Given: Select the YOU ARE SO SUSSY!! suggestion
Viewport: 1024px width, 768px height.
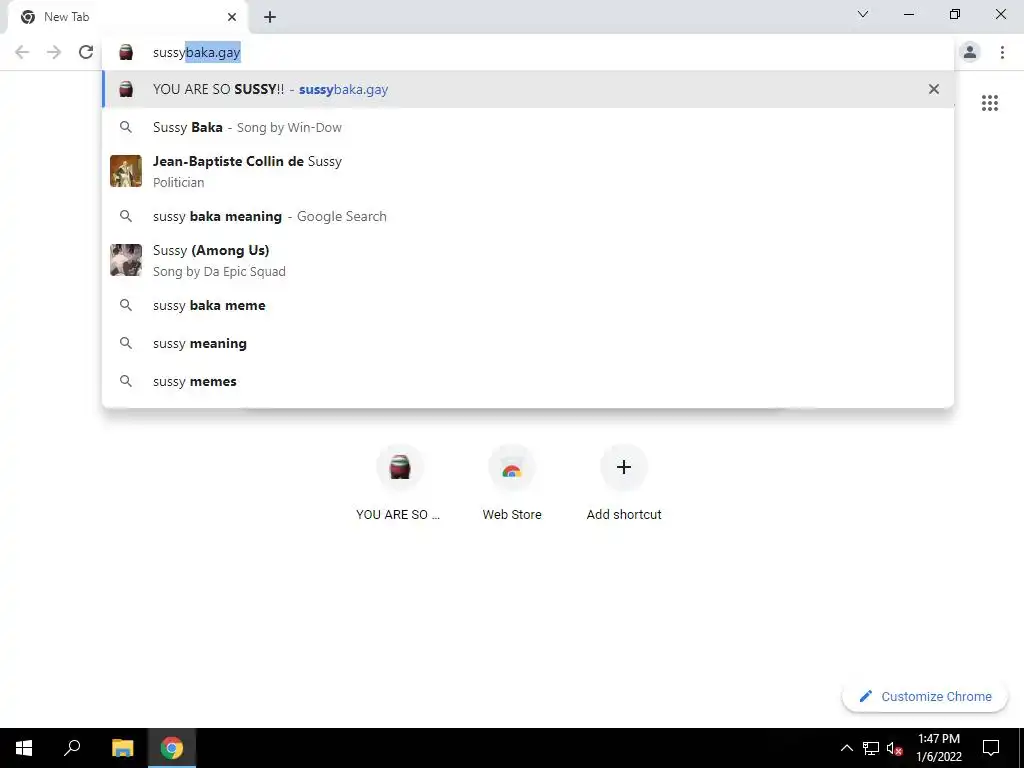Looking at the screenshot, I should (528, 89).
